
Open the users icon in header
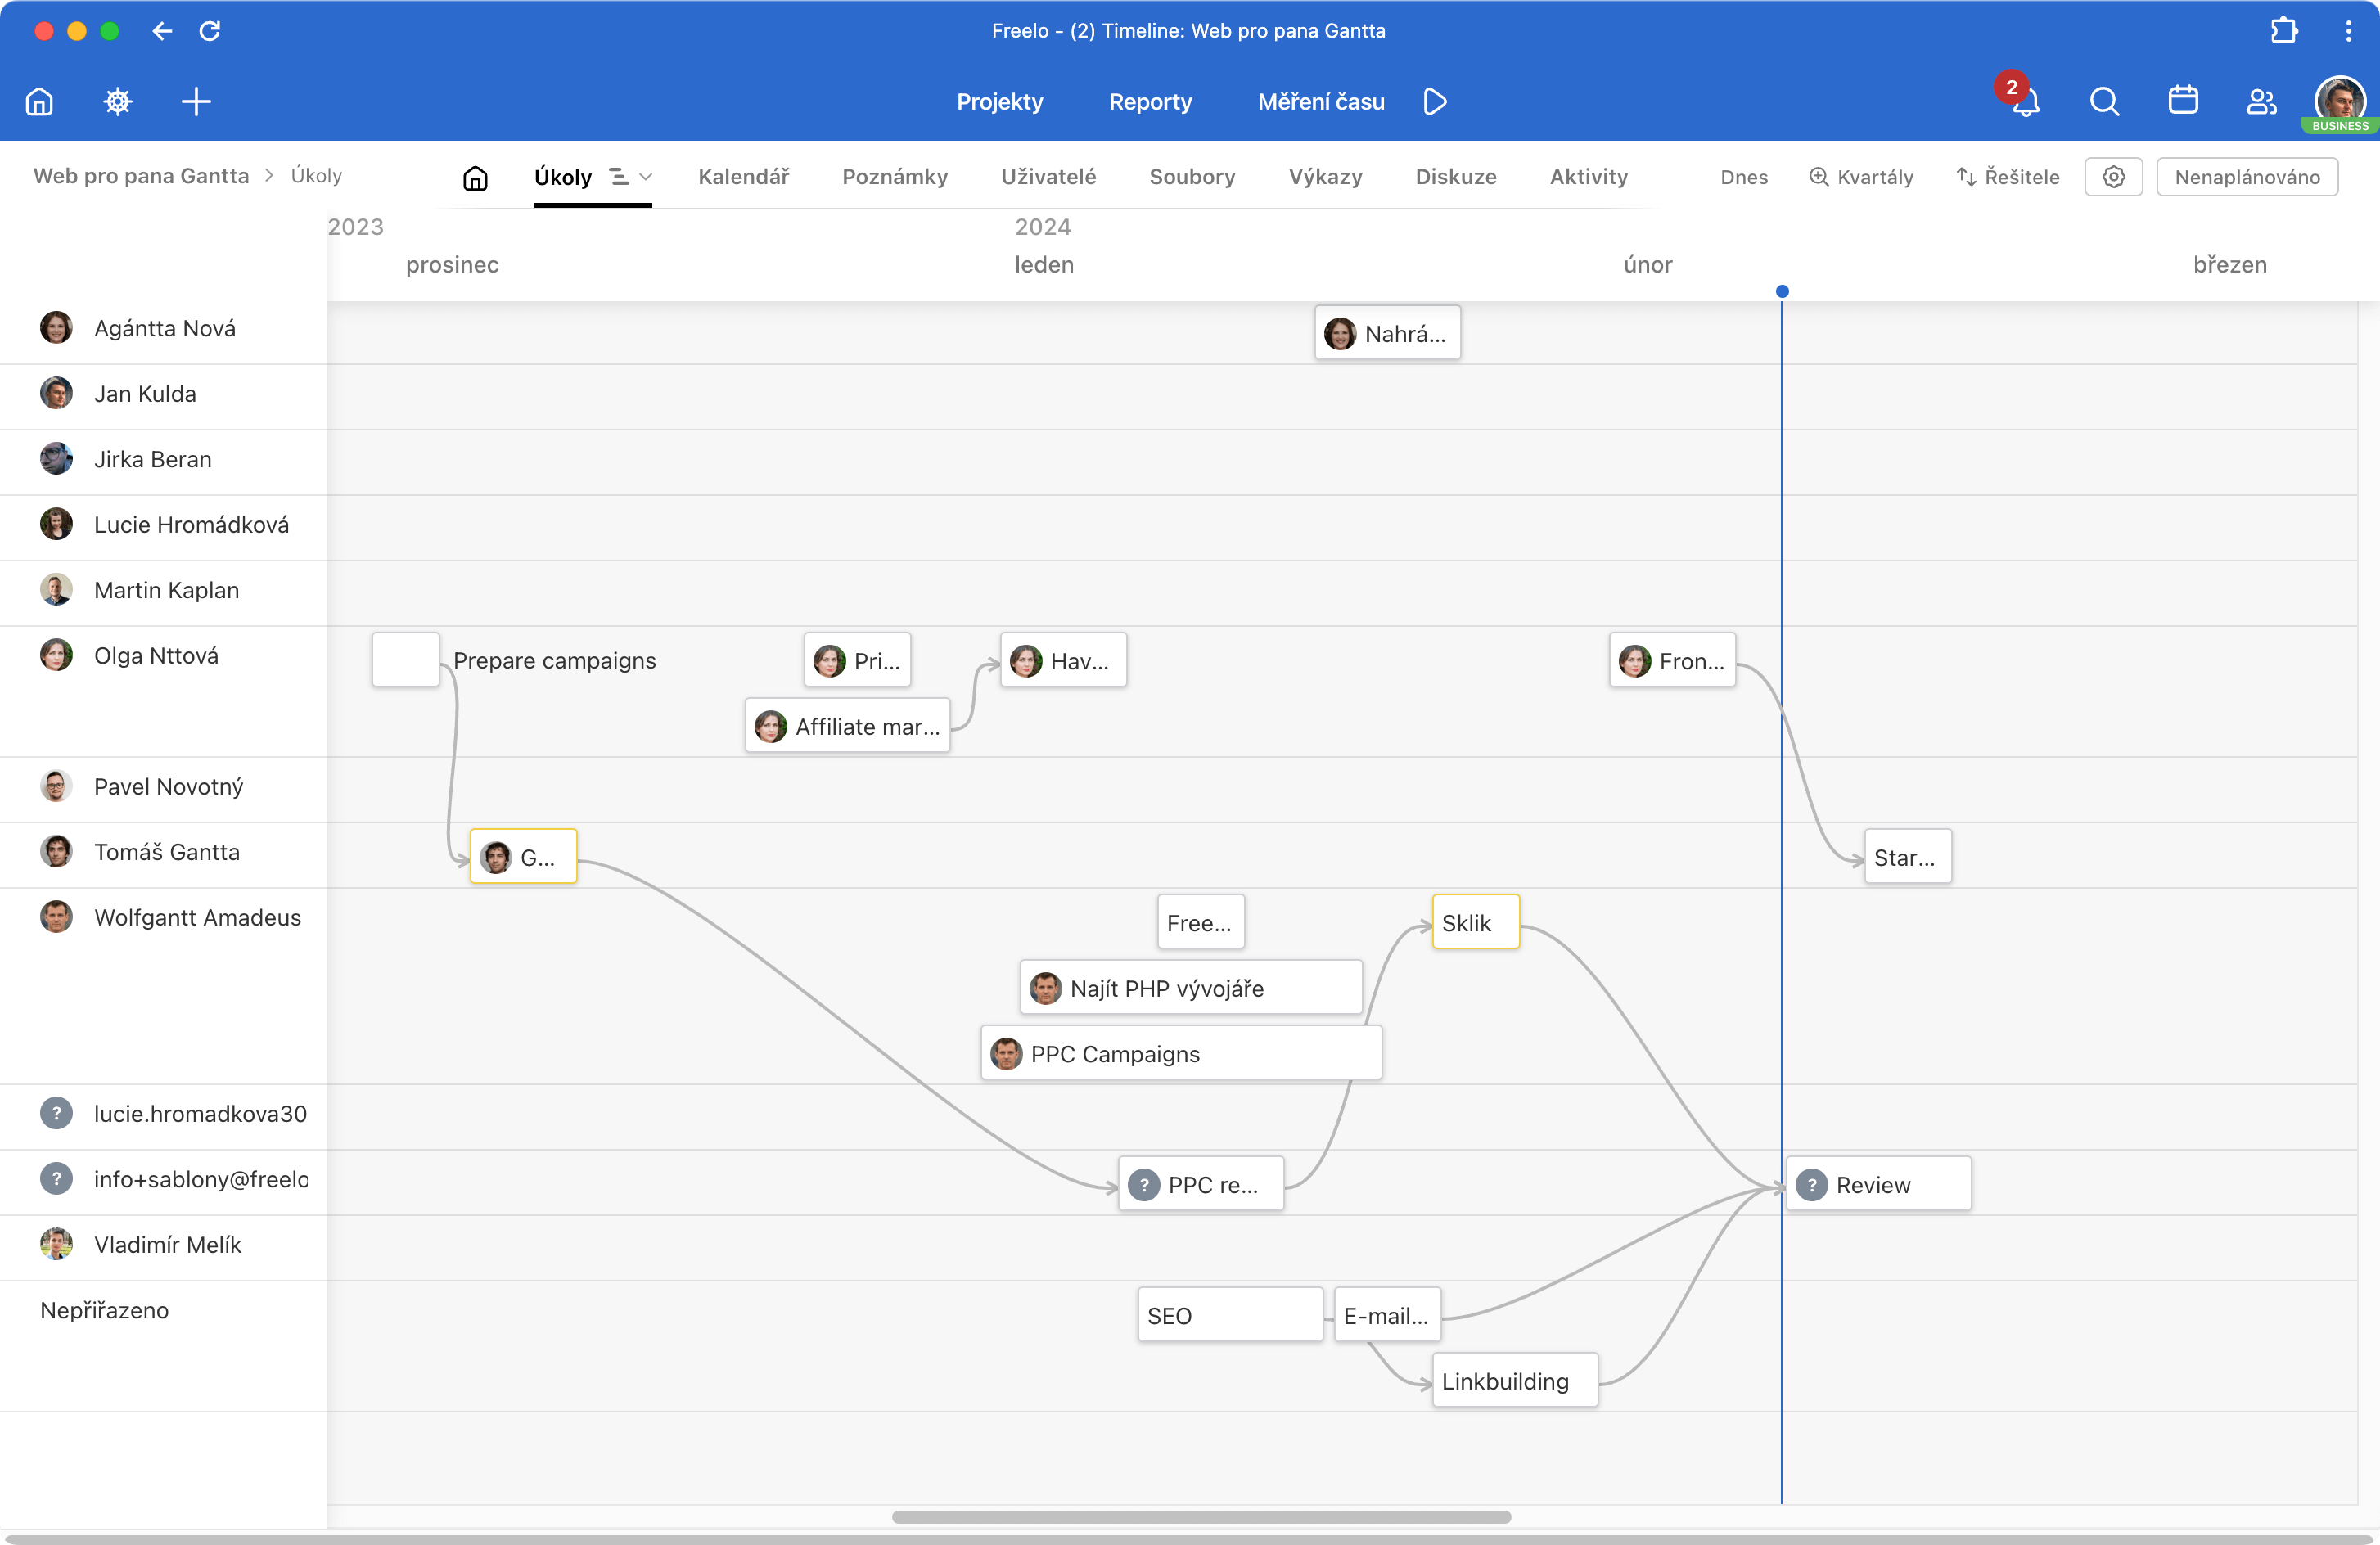click(x=2261, y=102)
